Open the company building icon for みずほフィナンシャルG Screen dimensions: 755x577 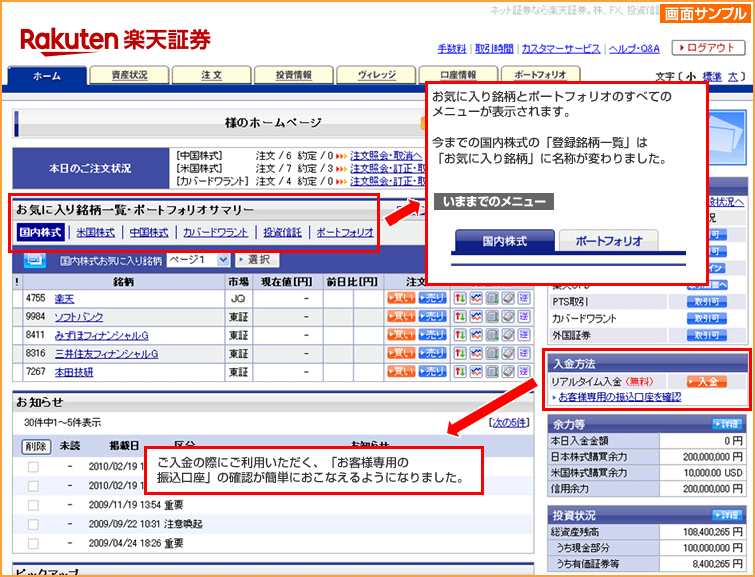(x=492, y=335)
